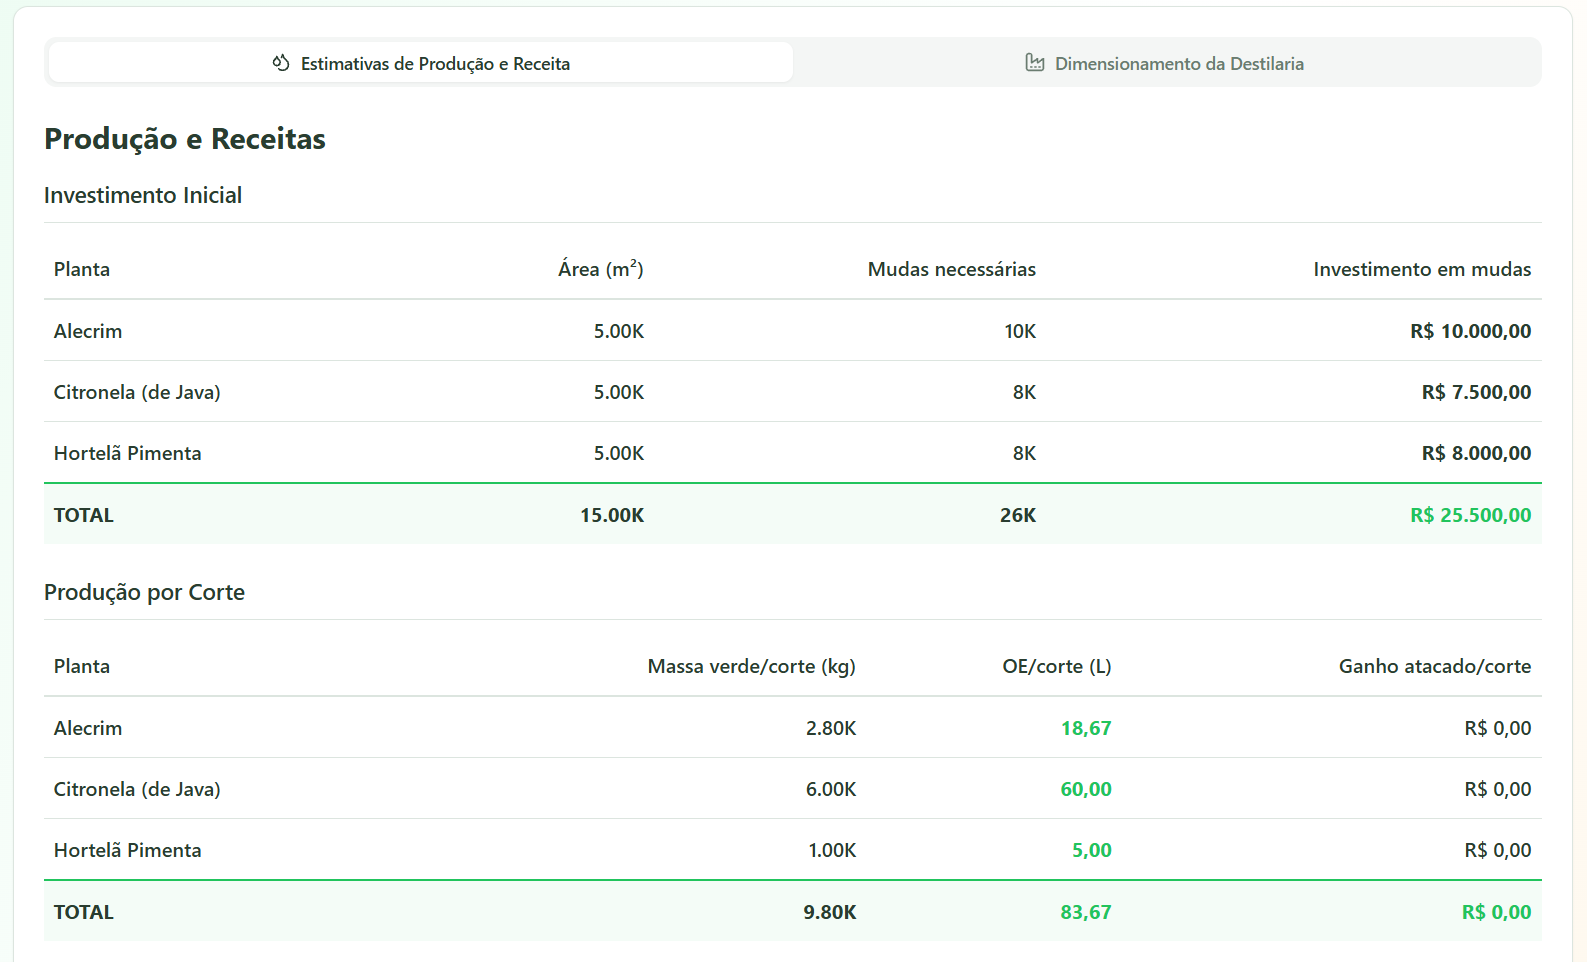The height and width of the screenshot is (962, 1587).
Task: Click the 15.00K total area value
Action: tap(612, 515)
